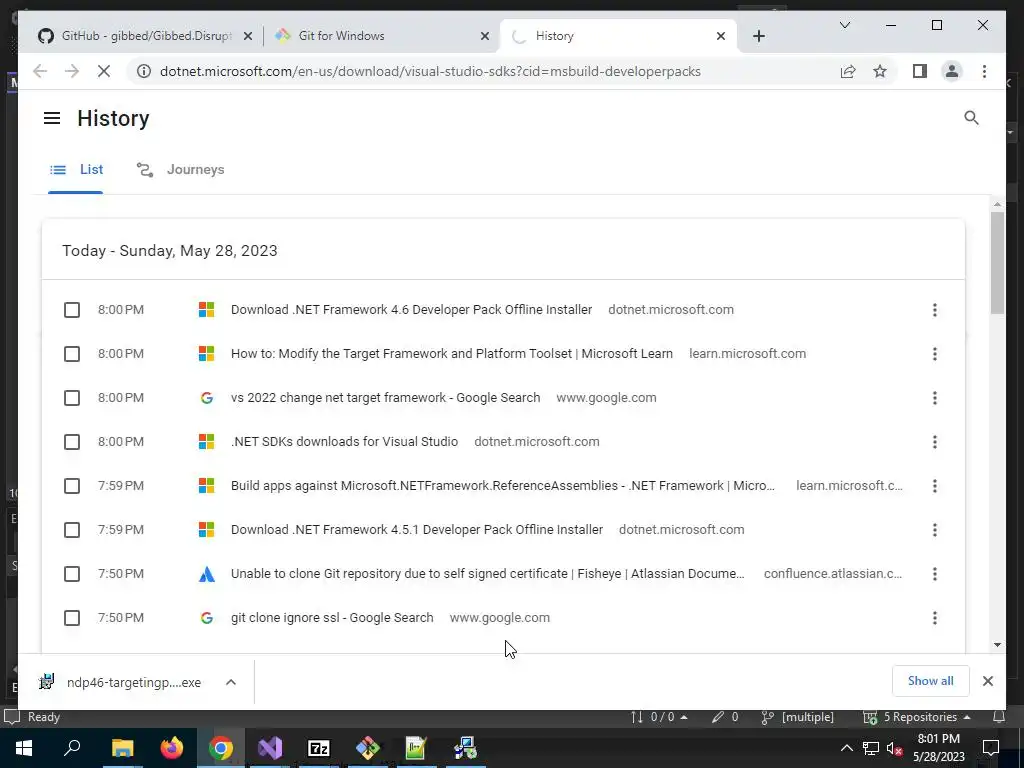Click the history page scrollbar thumb
The width and height of the screenshot is (1024, 768).
[997, 263]
